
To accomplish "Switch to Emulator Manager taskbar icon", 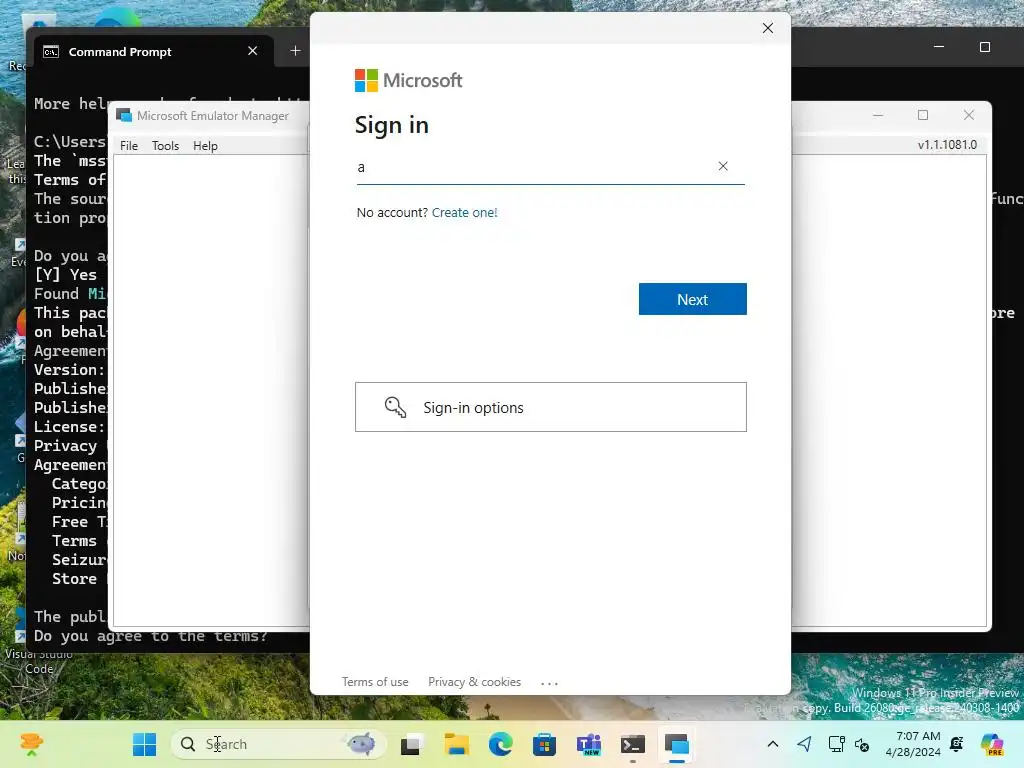I will (x=677, y=744).
